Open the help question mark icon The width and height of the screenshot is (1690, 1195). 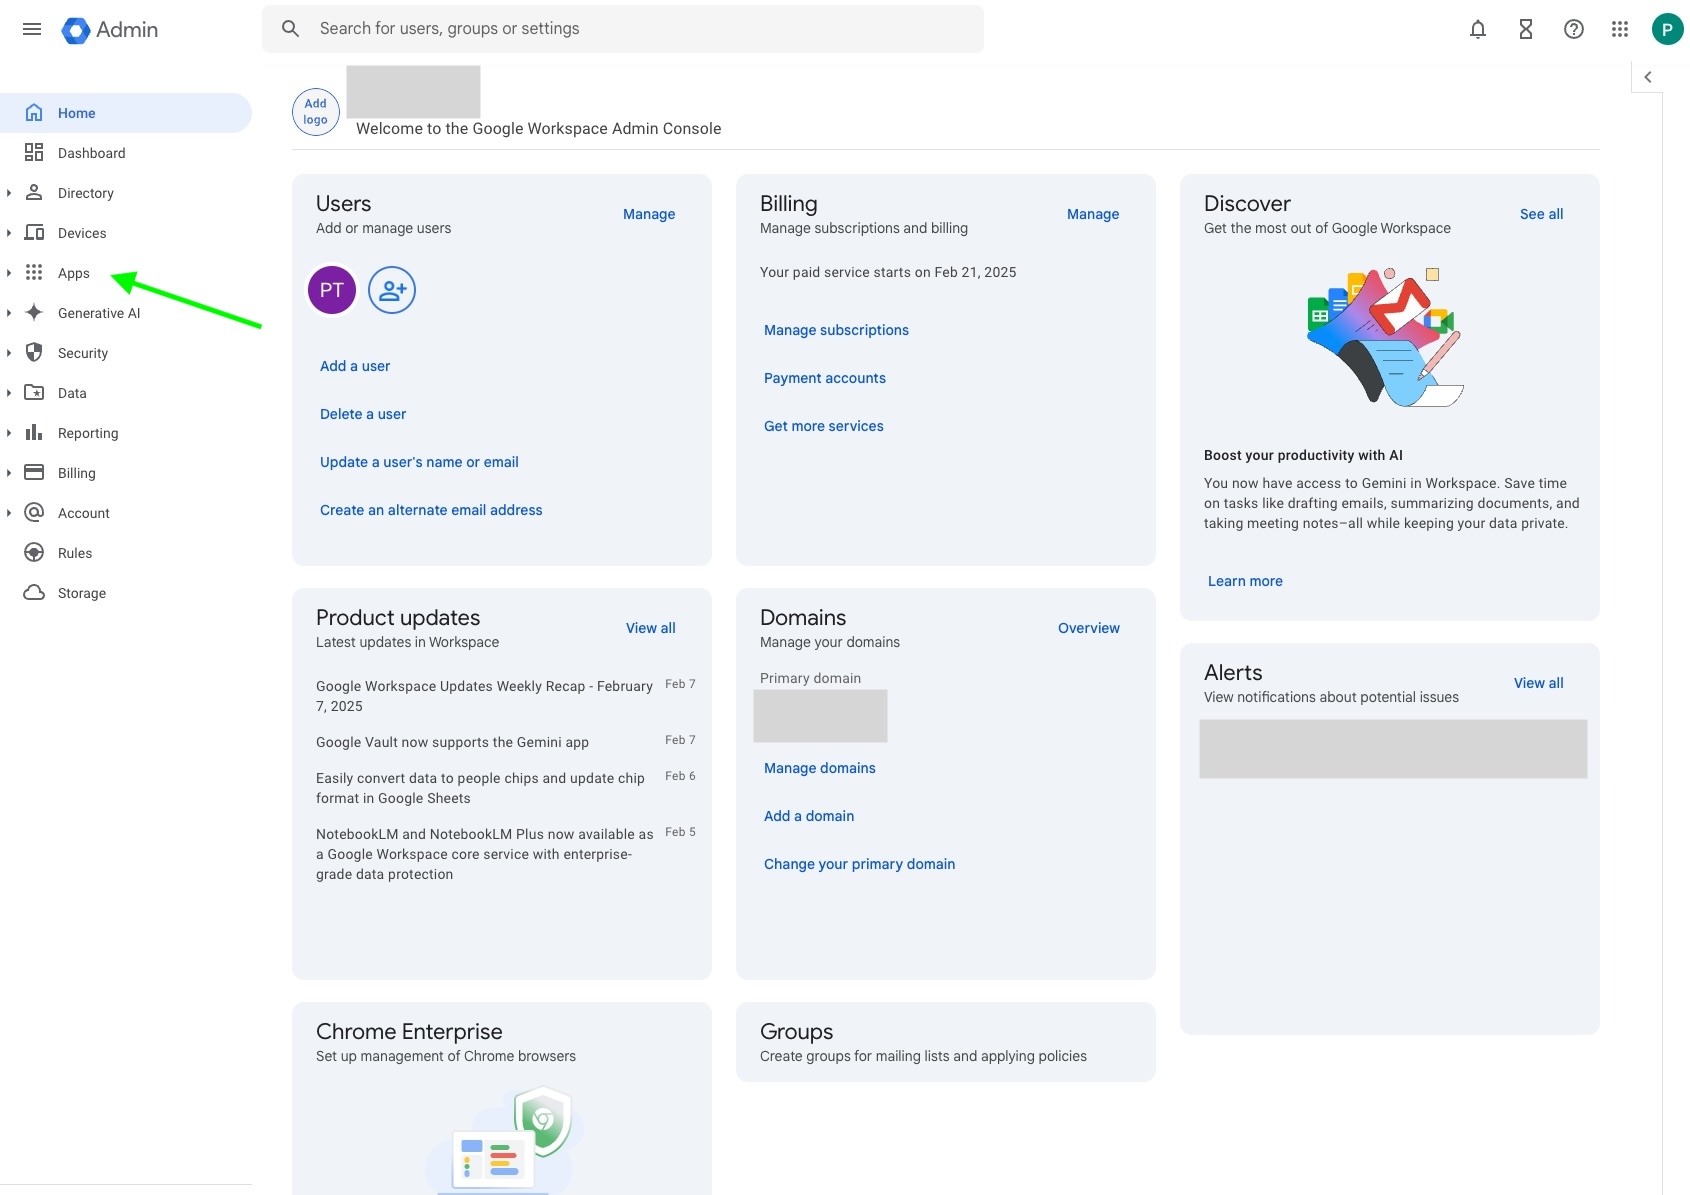click(x=1574, y=29)
